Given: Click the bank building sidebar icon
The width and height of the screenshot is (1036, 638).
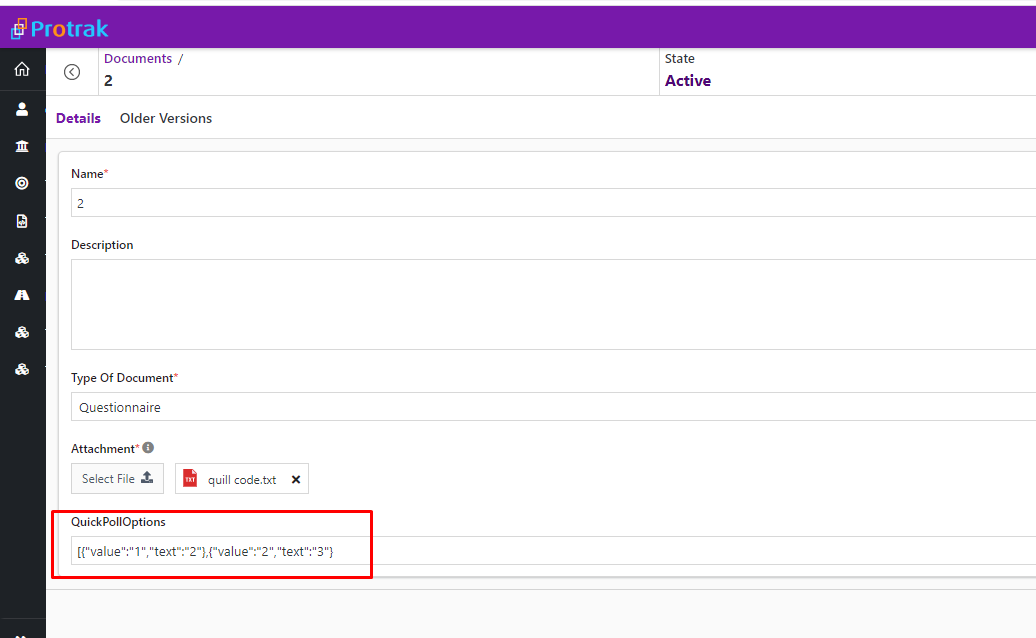Looking at the screenshot, I should [22, 146].
